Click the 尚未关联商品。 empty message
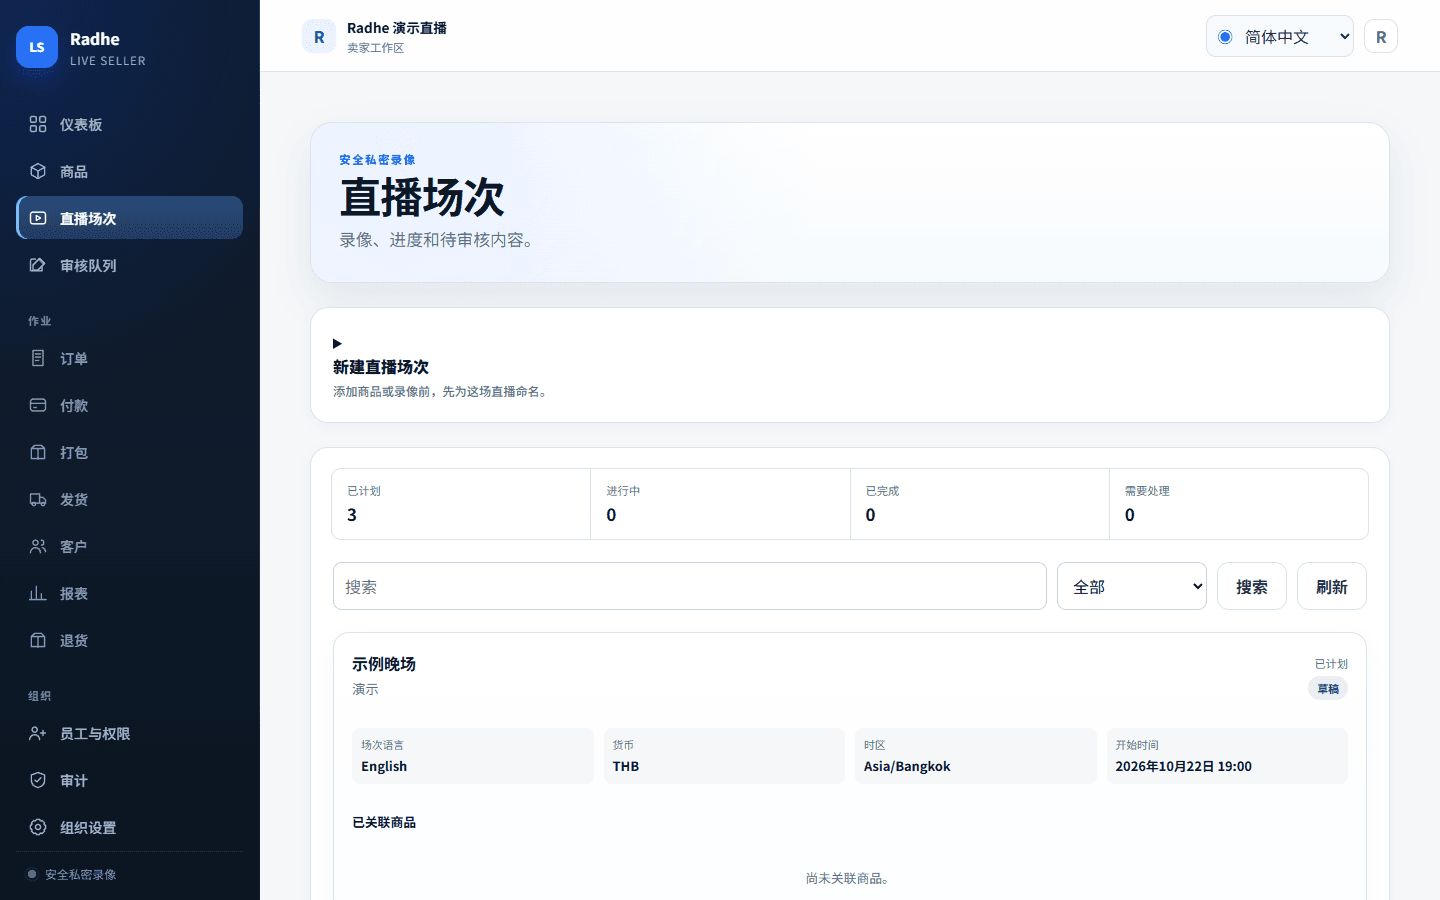The image size is (1440, 900). (x=850, y=878)
